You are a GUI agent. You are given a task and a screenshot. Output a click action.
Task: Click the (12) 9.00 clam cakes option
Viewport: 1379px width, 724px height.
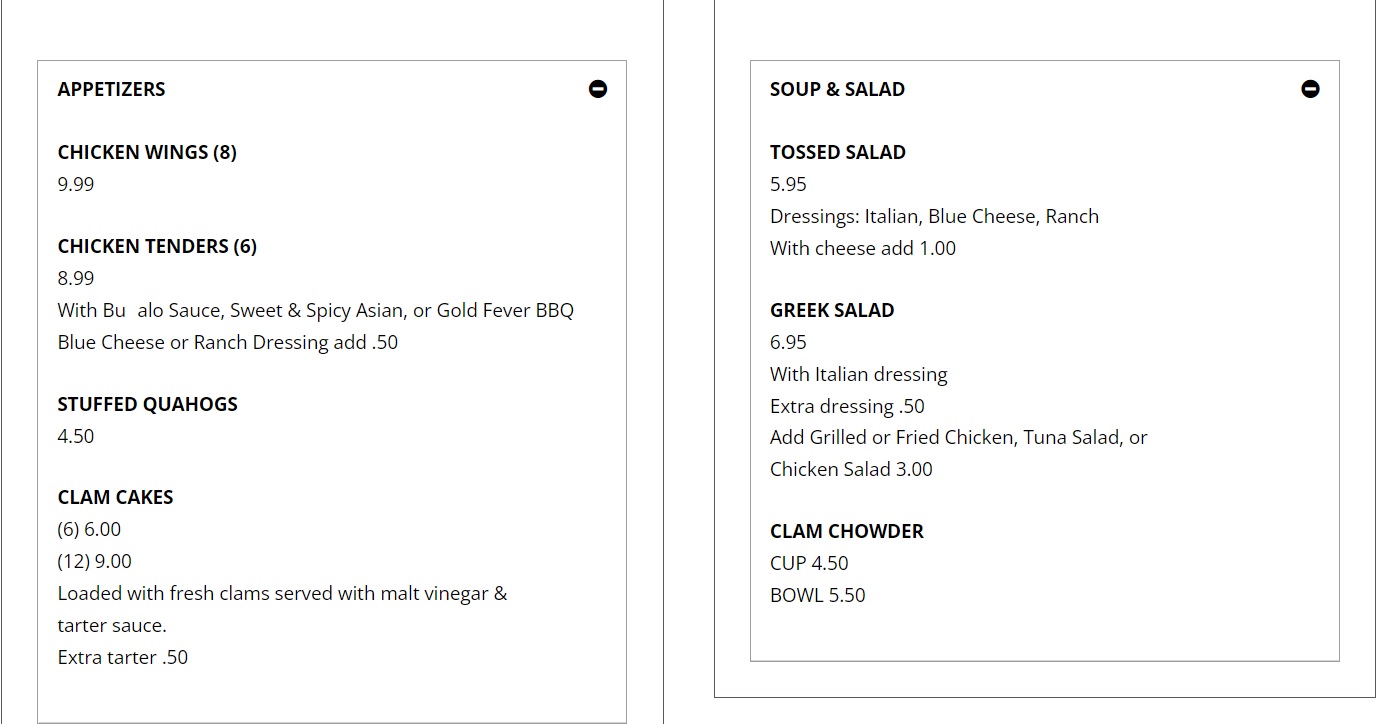(94, 561)
